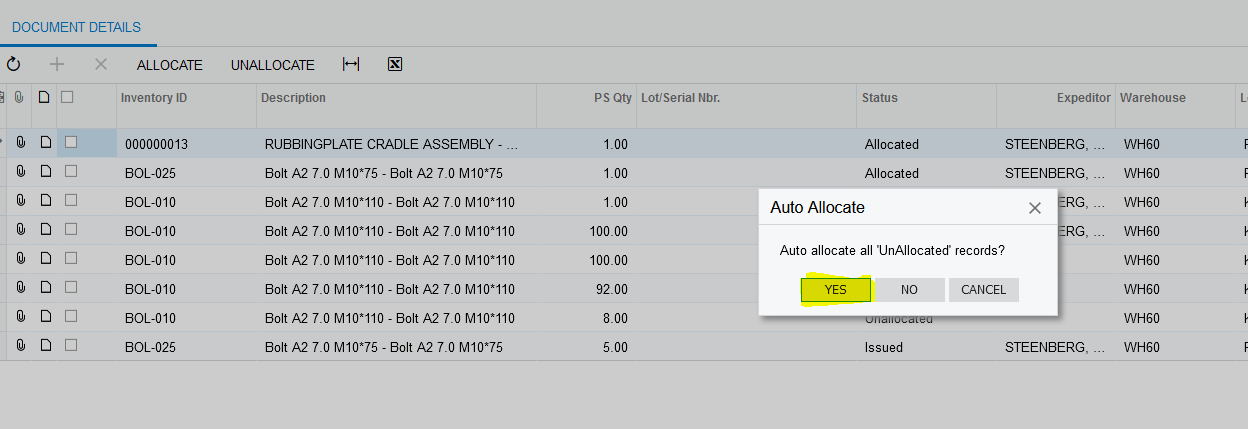This screenshot has height=429, width=1248.
Task: Confirm auto allocation with Yes button
Action: (x=836, y=290)
